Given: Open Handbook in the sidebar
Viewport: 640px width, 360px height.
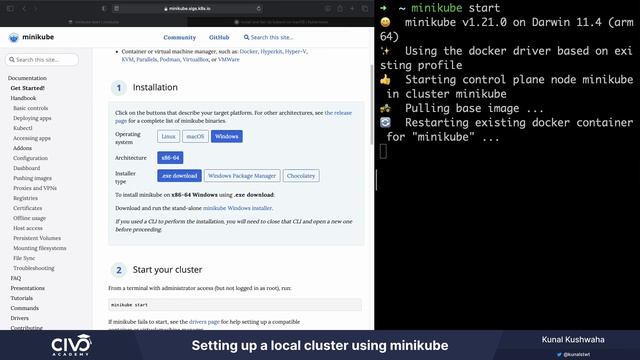Looking at the screenshot, I should (23, 98).
